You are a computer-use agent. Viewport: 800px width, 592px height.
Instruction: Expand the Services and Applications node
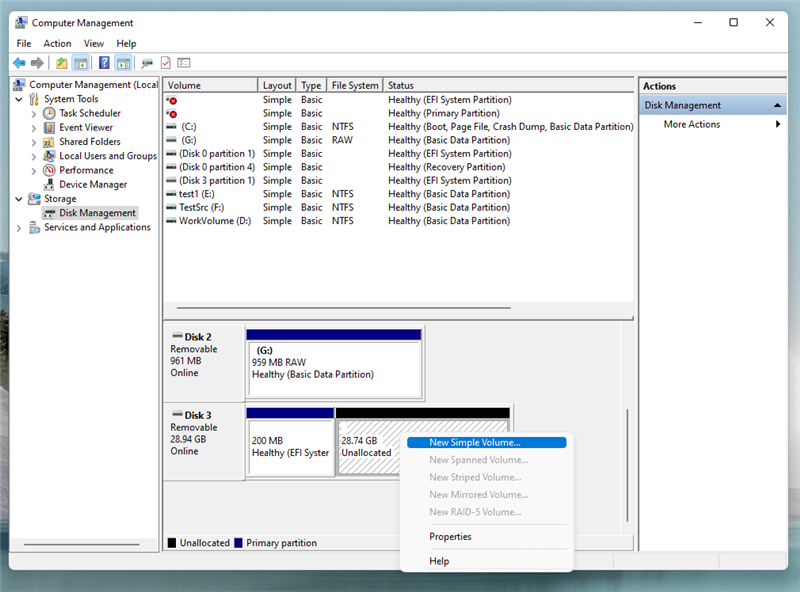[x=19, y=228]
